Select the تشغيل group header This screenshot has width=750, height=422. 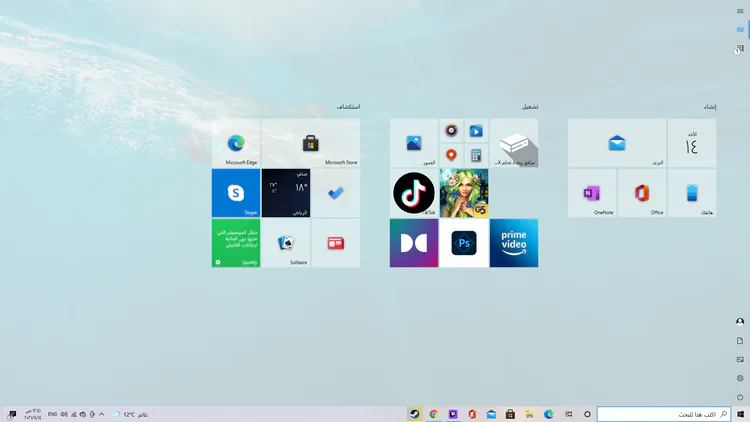tap(530, 107)
